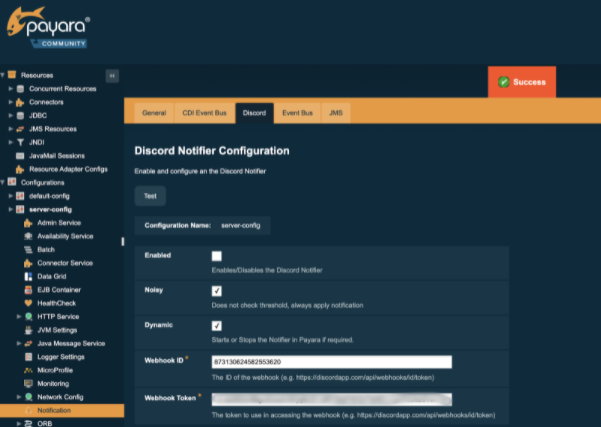Click the Data Grid icon
The image size is (601, 427).
pyautogui.click(x=28, y=276)
